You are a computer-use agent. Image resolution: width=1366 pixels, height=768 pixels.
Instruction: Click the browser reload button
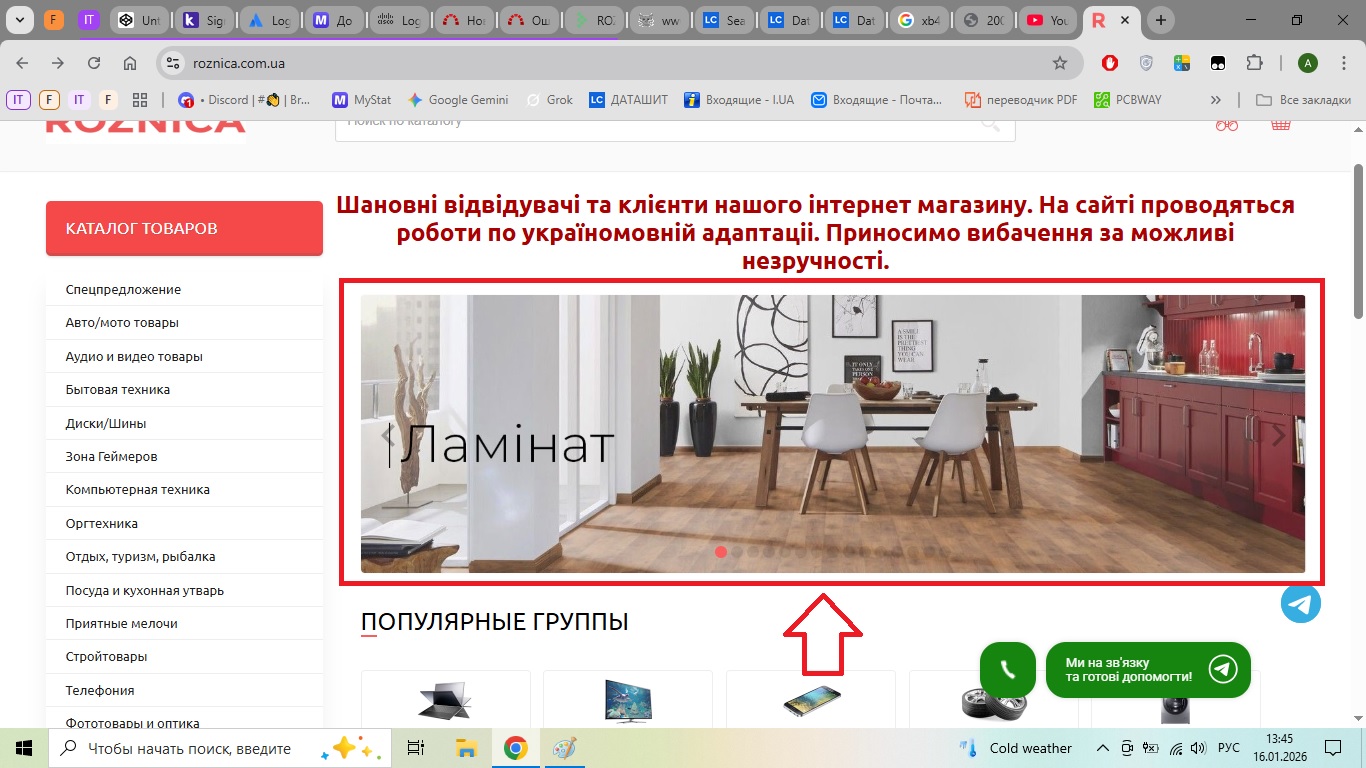pyautogui.click(x=94, y=63)
